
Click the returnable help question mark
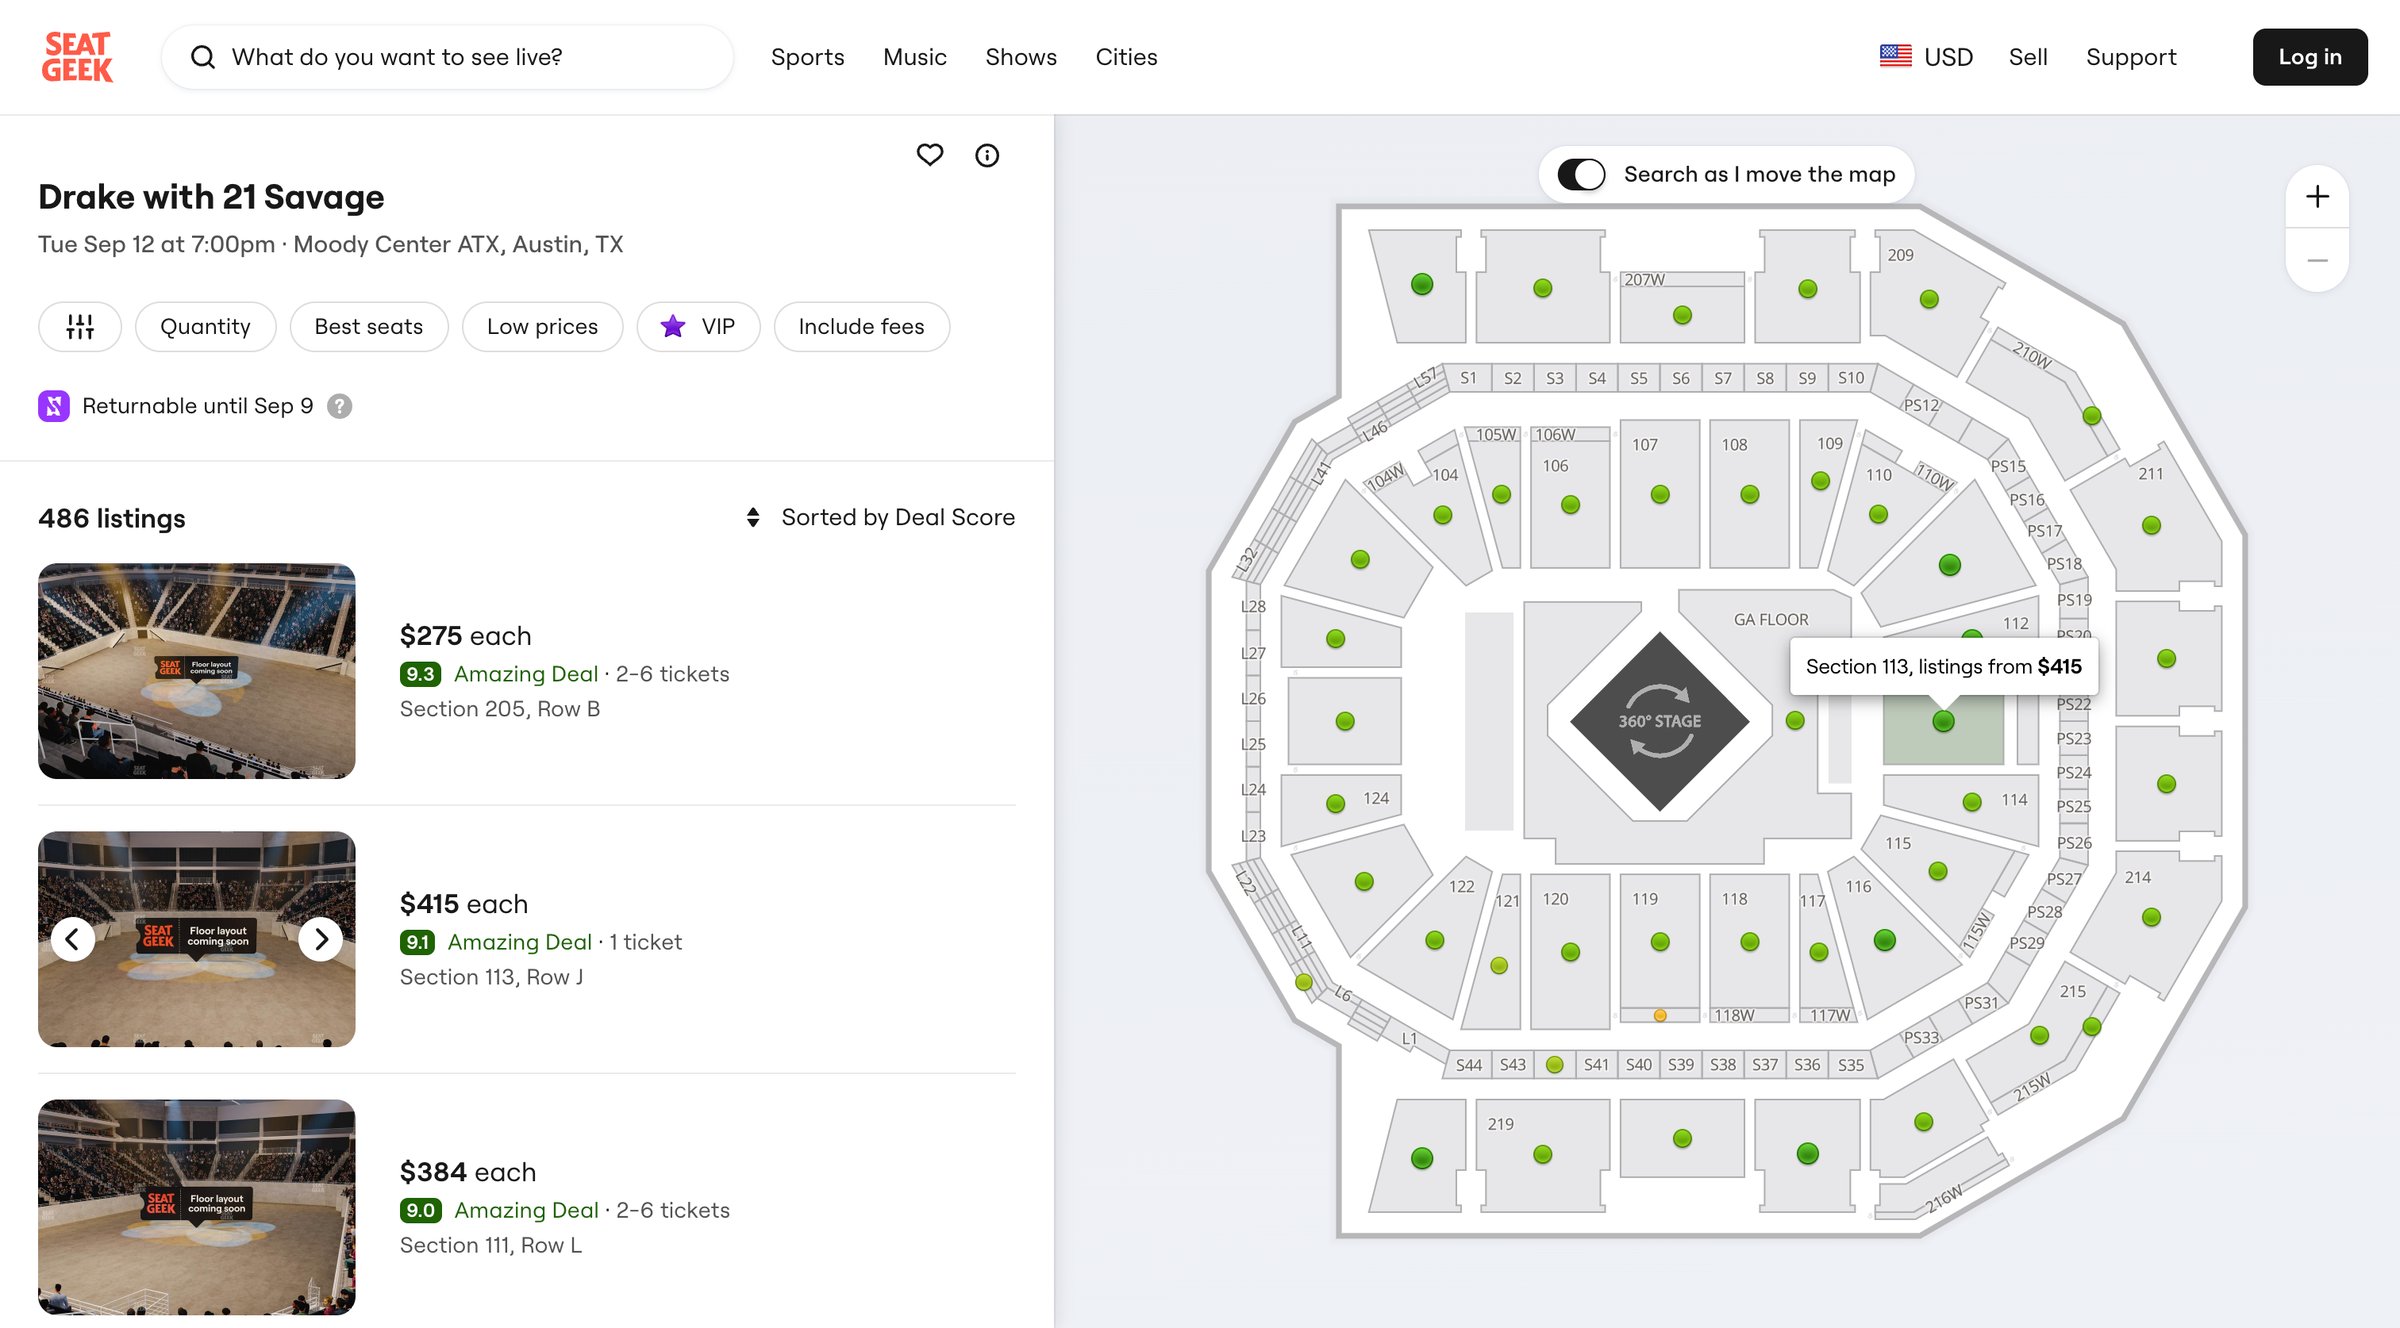point(340,406)
